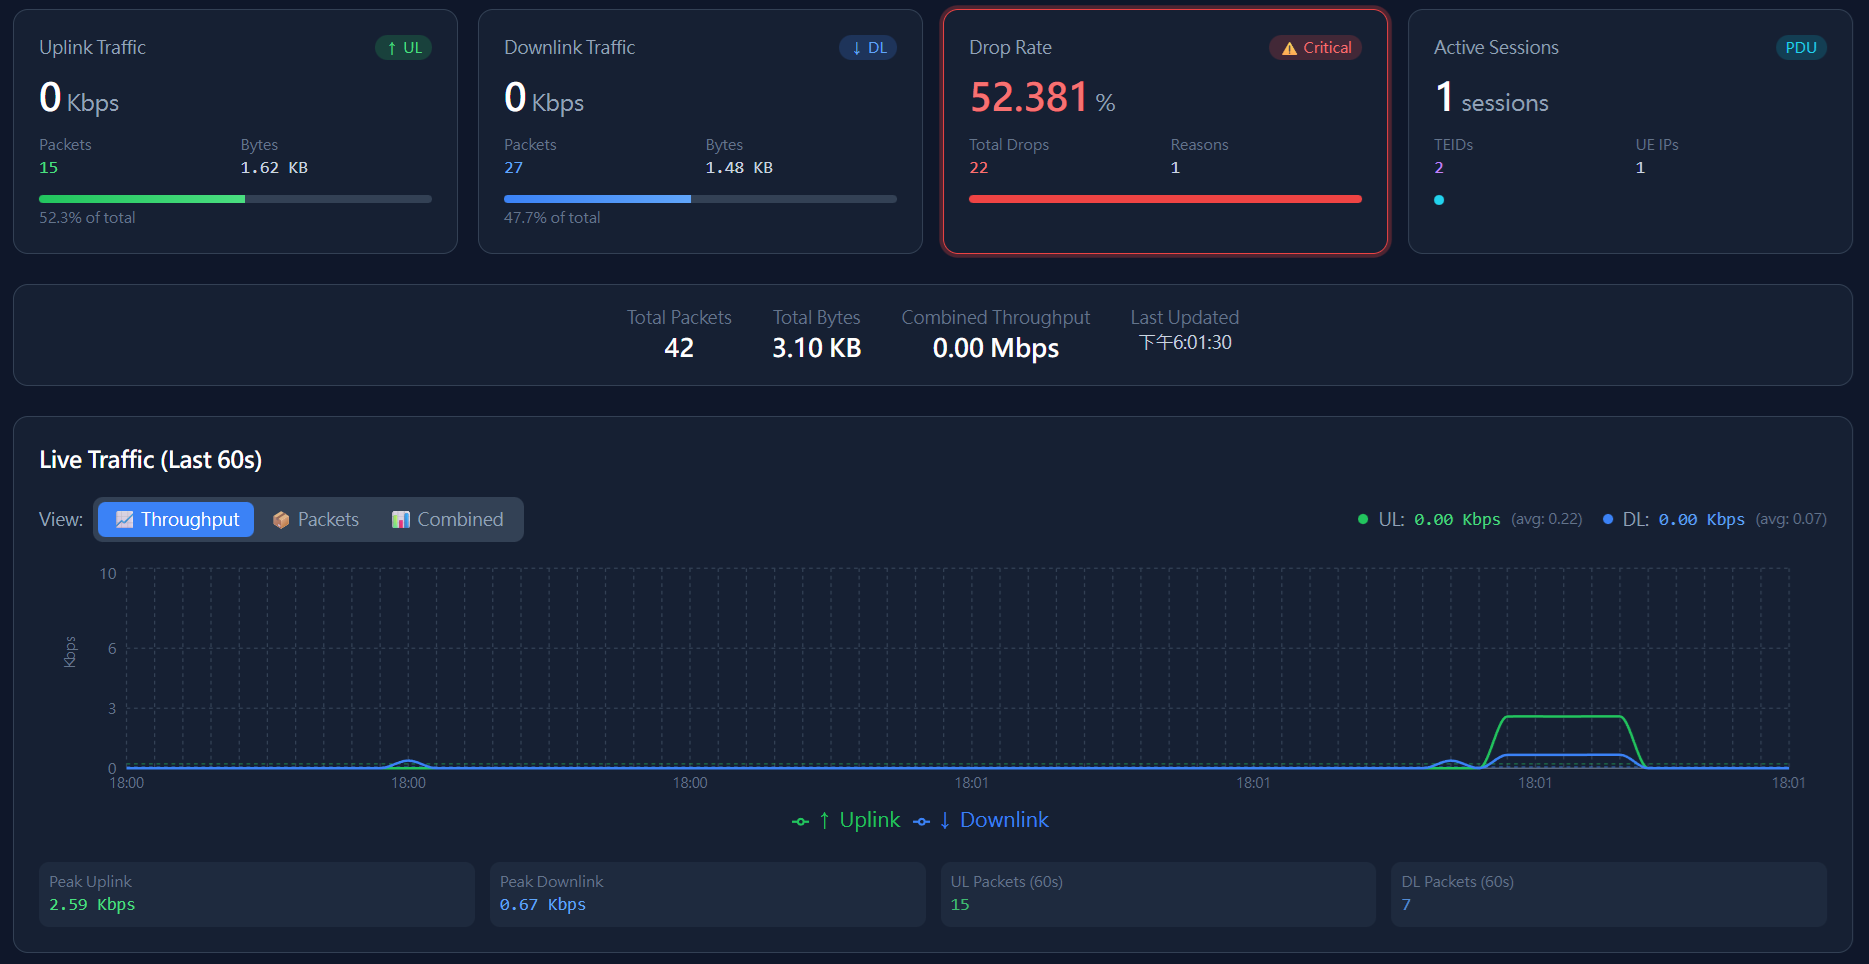Click the down-arrow DL badge on Downlink Traffic
Screen dimensions: 1869x964
(x=867, y=47)
